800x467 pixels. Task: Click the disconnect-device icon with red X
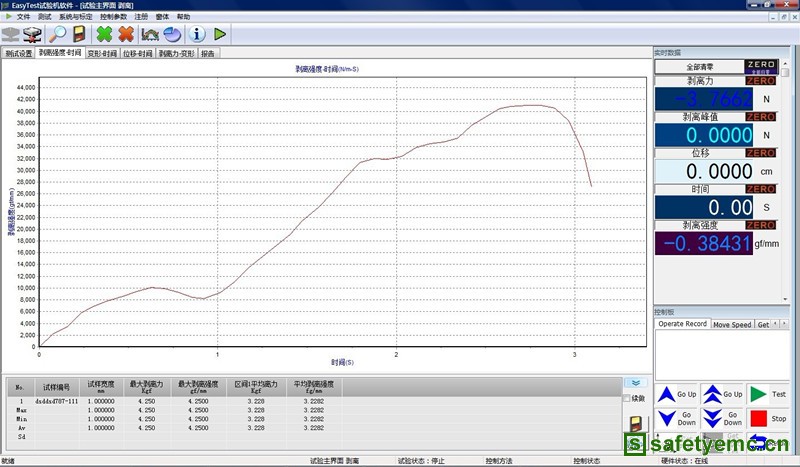(32, 34)
